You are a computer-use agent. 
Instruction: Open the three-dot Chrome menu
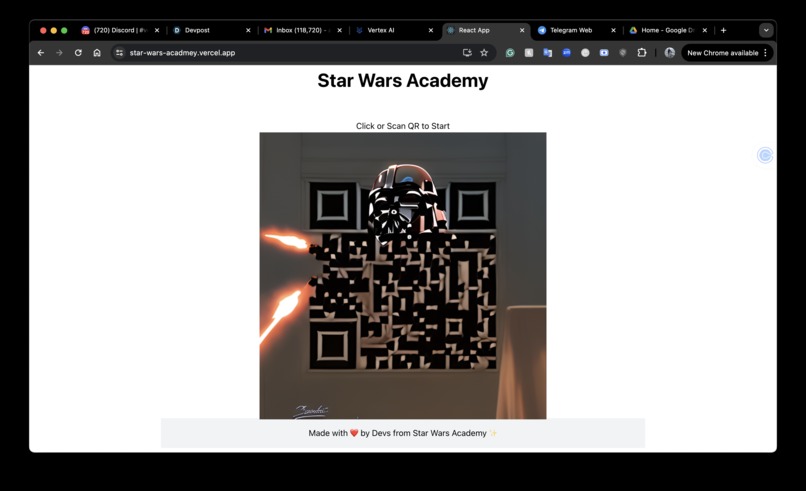click(765, 52)
